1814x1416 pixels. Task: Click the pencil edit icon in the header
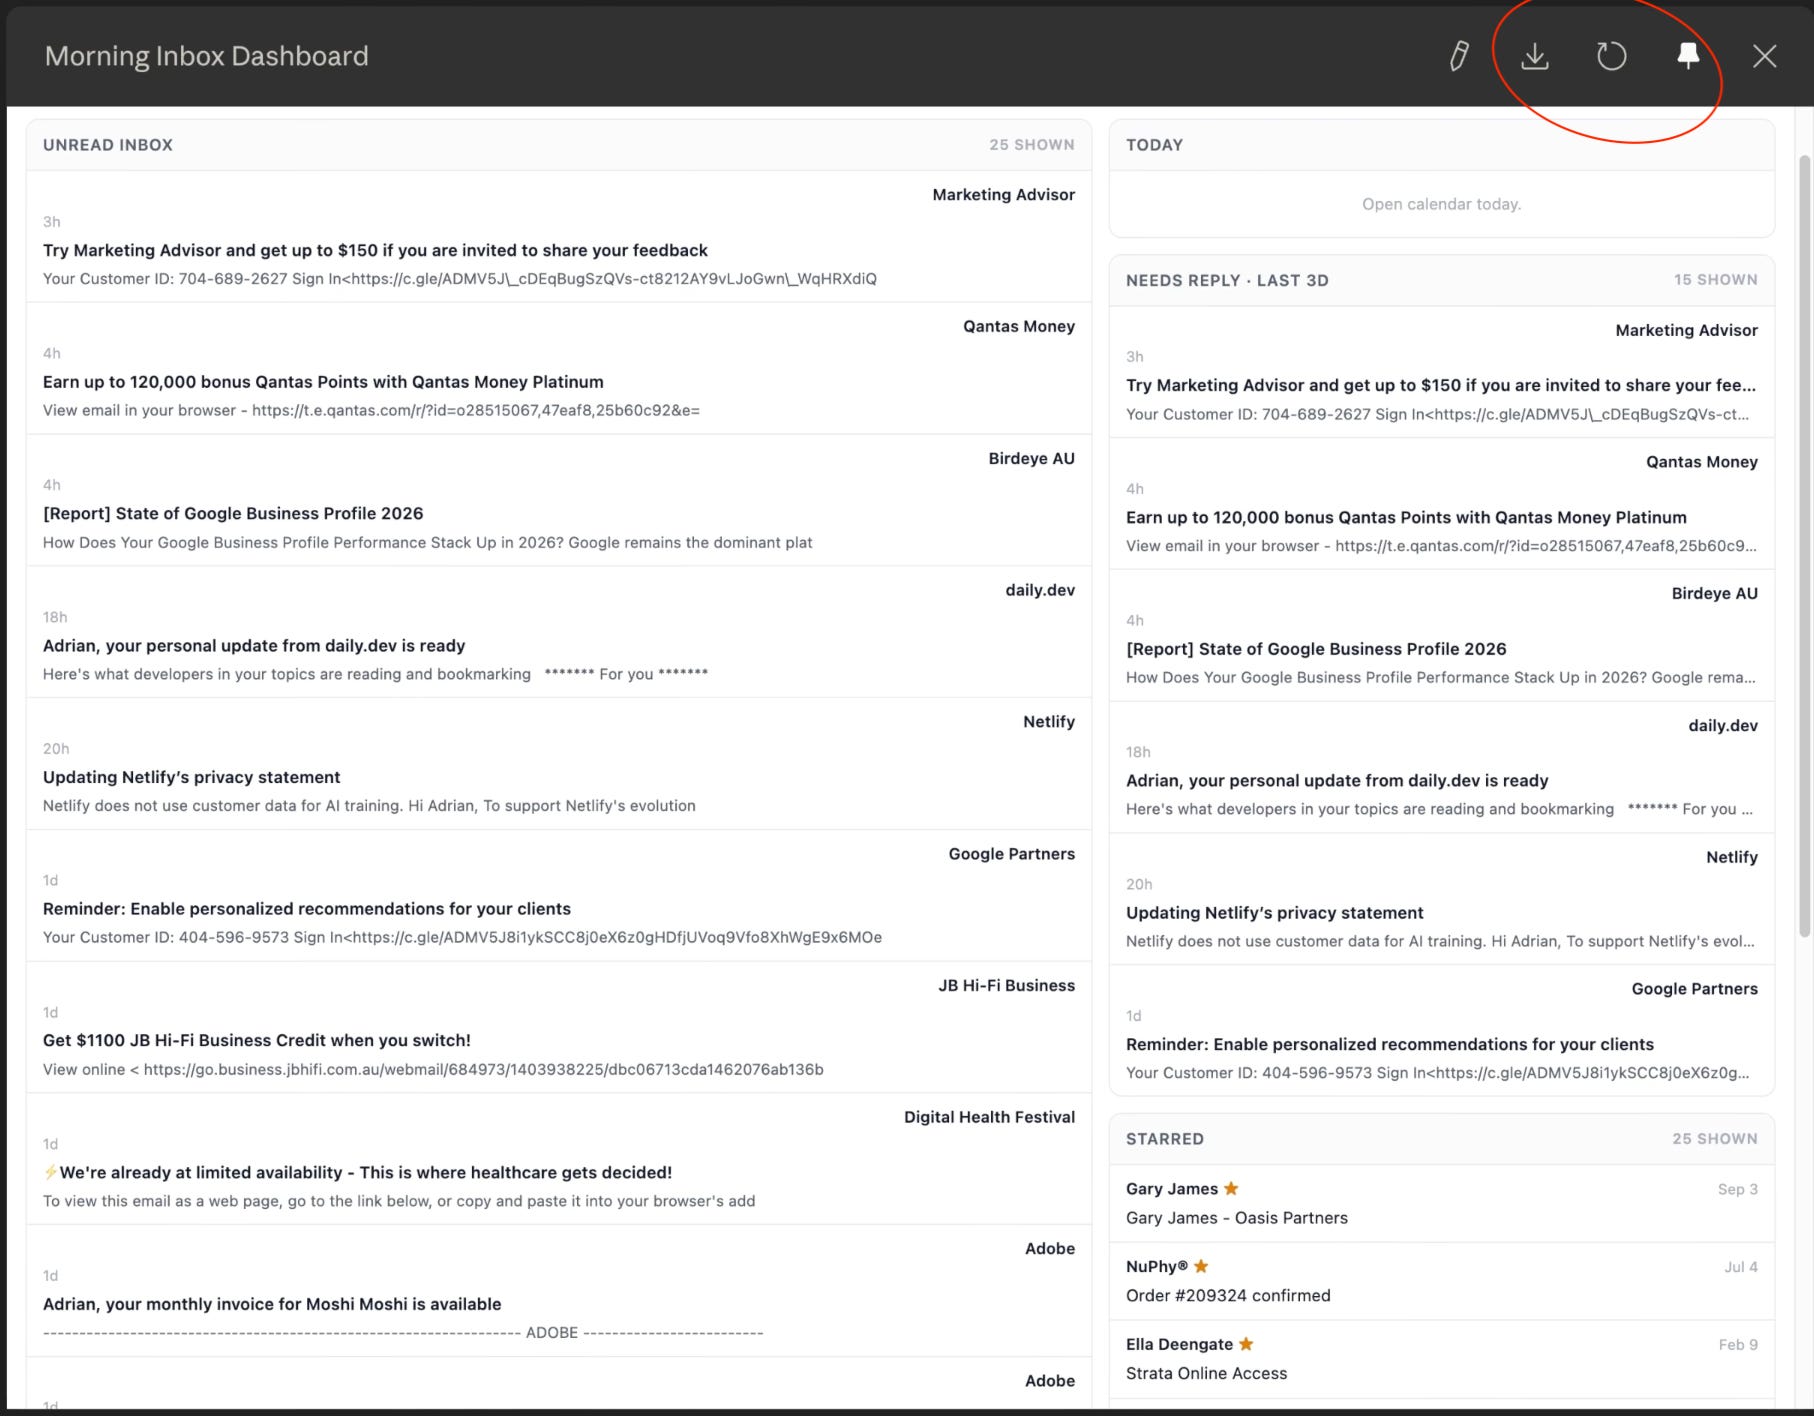1459,56
